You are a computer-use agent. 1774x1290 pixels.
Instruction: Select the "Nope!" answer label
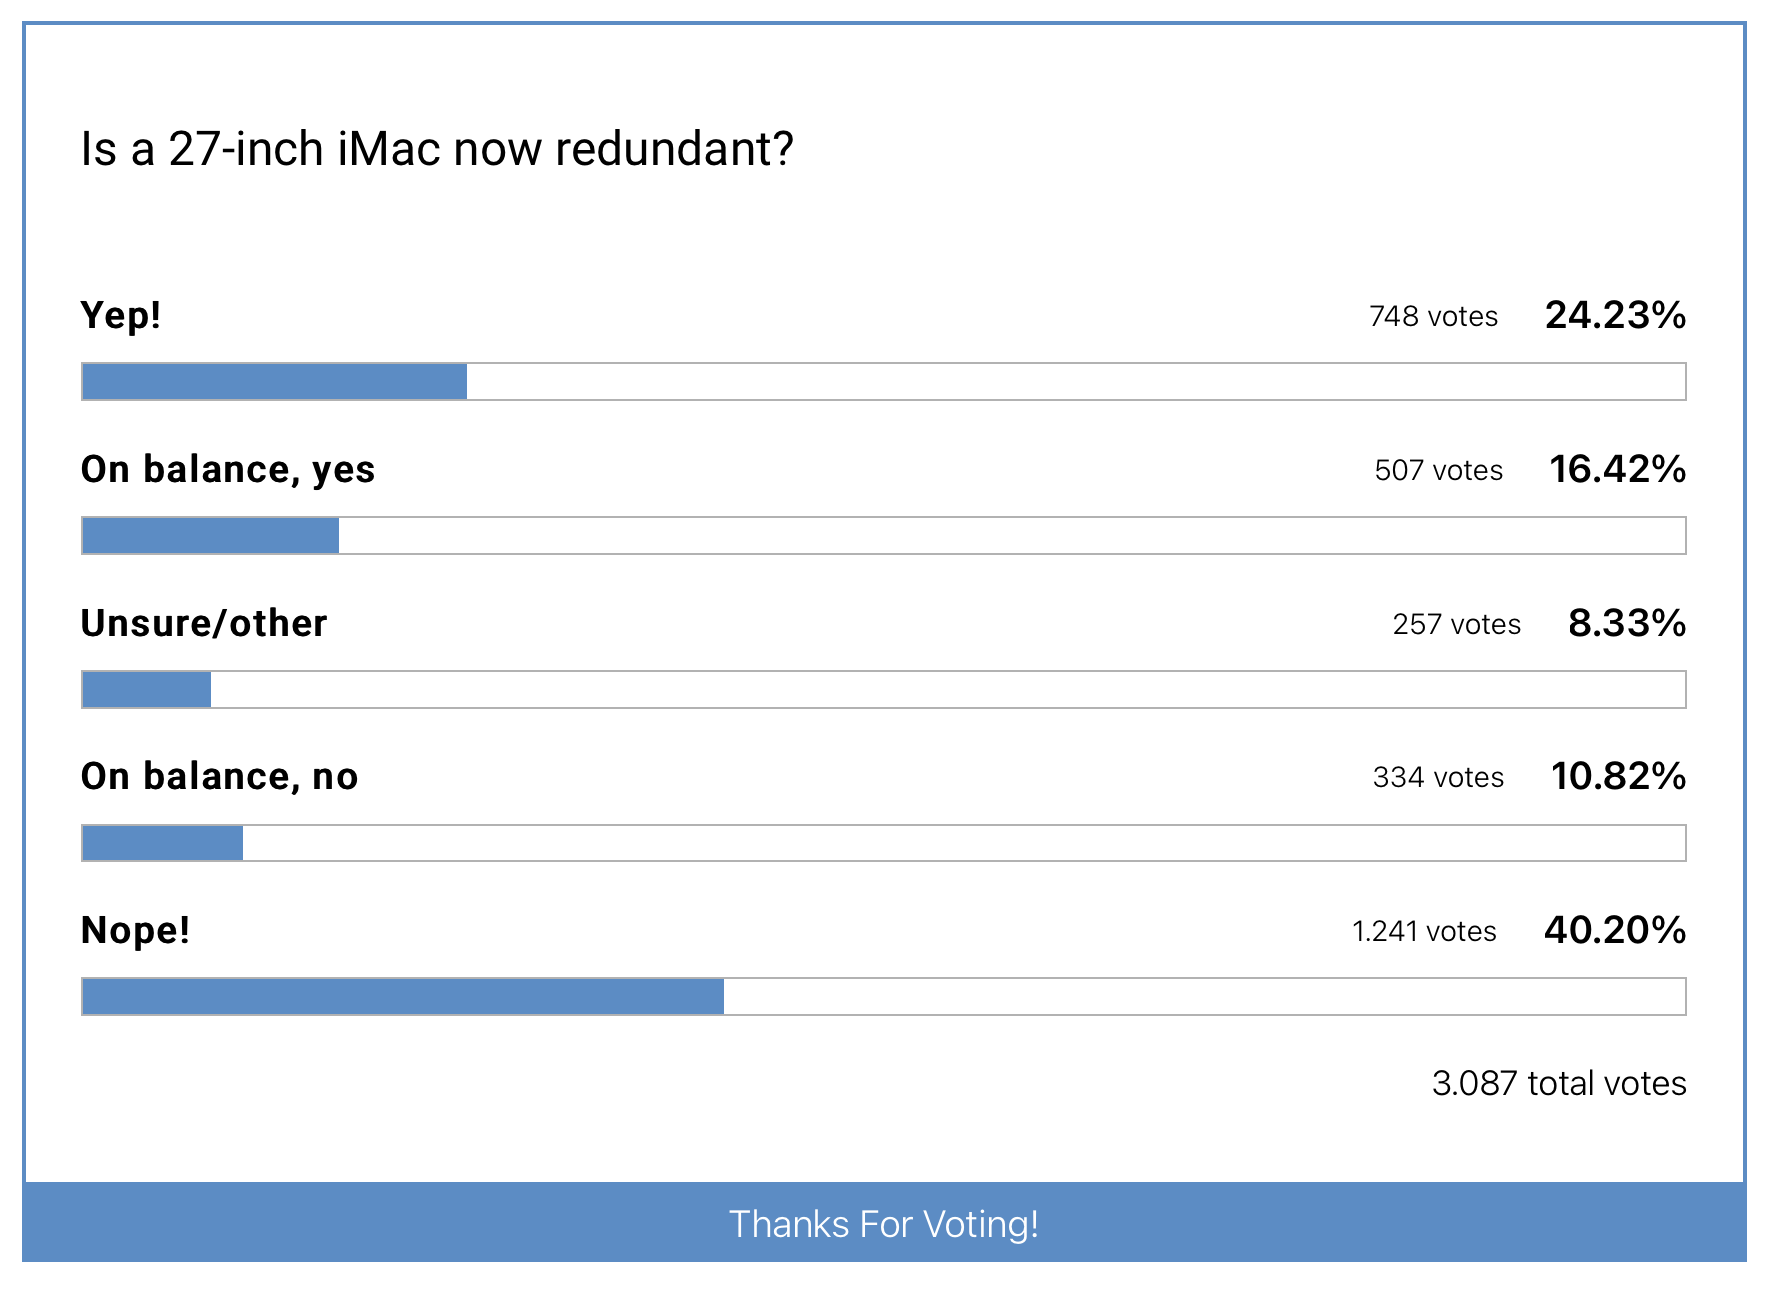click(x=135, y=931)
